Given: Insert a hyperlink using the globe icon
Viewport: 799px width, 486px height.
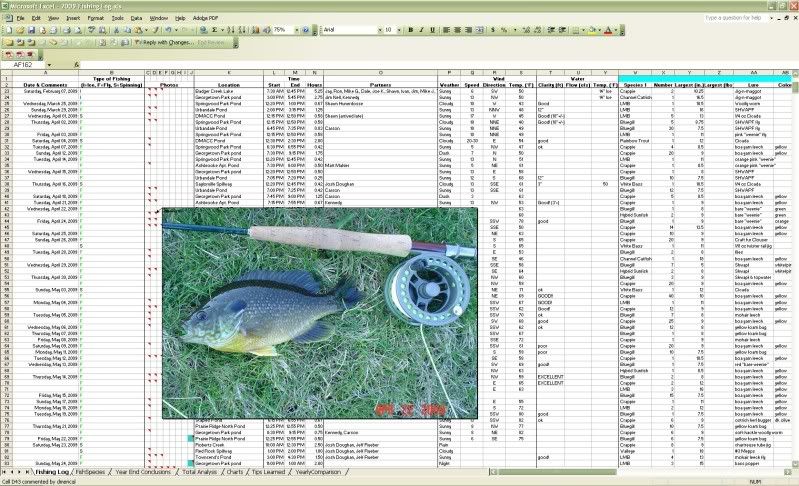Looking at the screenshot, I should 203,30.
